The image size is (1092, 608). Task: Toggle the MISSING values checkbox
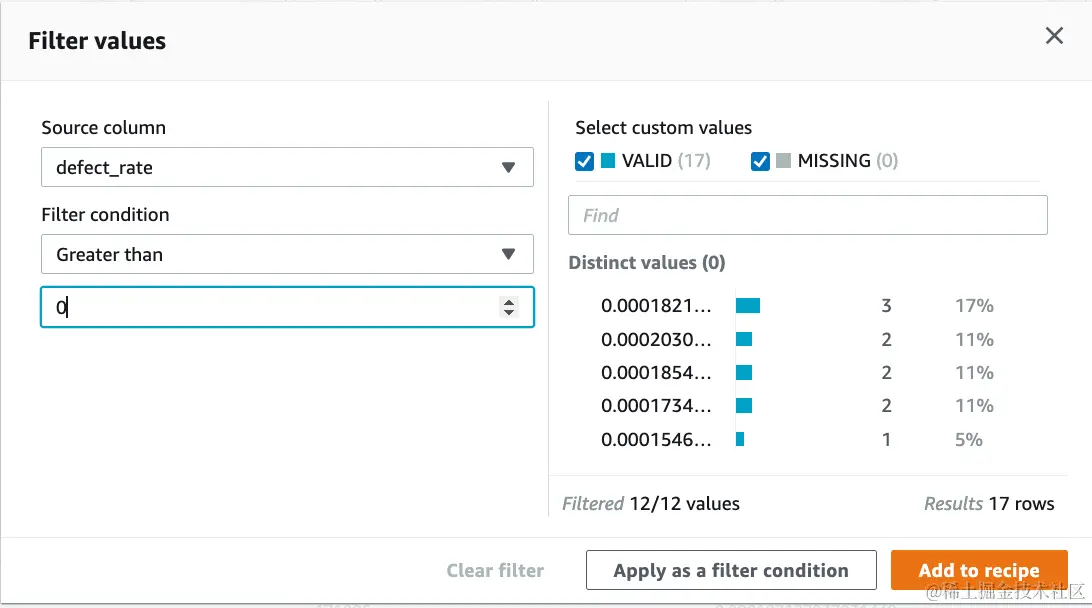point(760,161)
